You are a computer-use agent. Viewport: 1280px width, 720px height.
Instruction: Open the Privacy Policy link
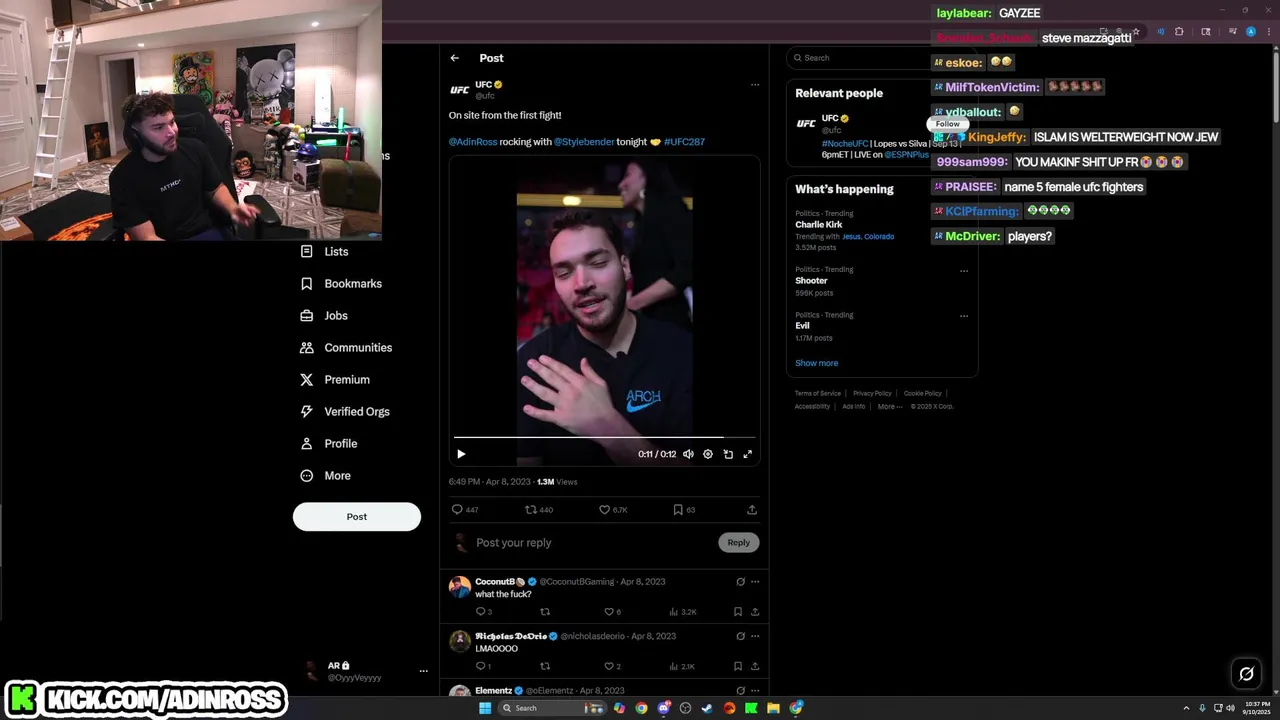click(872, 394)
